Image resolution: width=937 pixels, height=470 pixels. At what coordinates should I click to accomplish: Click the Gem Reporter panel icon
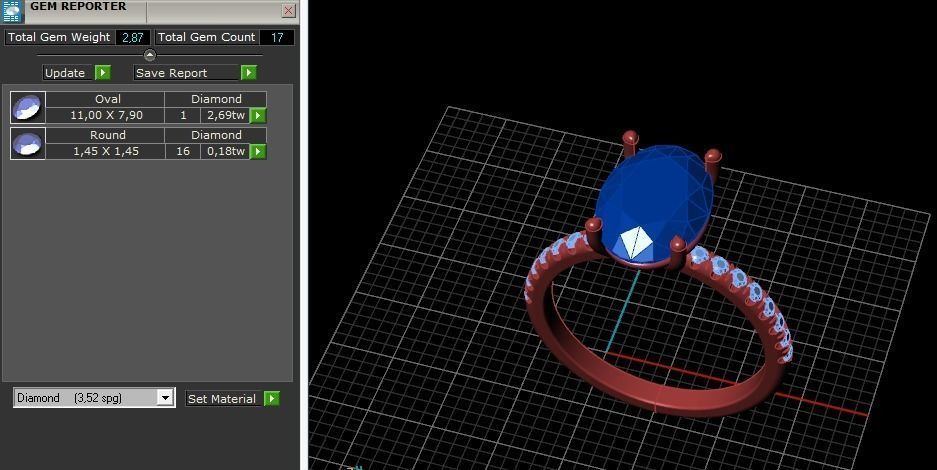point(13,11)
